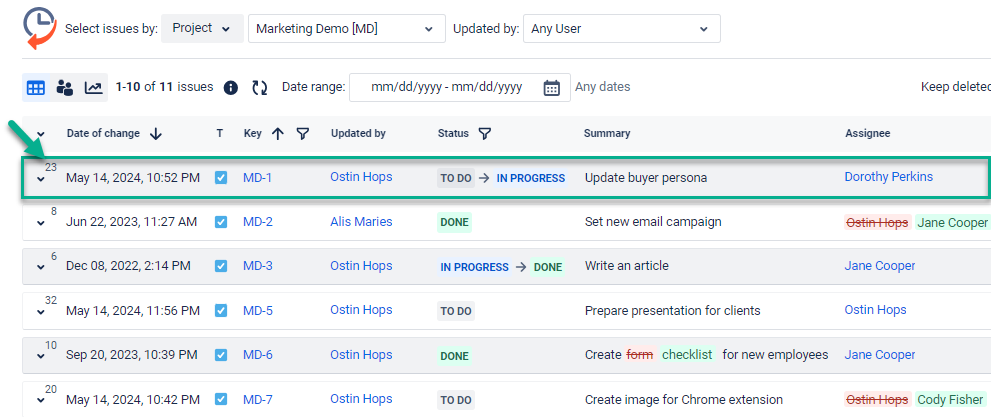Expand the MD-2 row changes chevron
991x417 pixels.
click(x=41, y=223)
